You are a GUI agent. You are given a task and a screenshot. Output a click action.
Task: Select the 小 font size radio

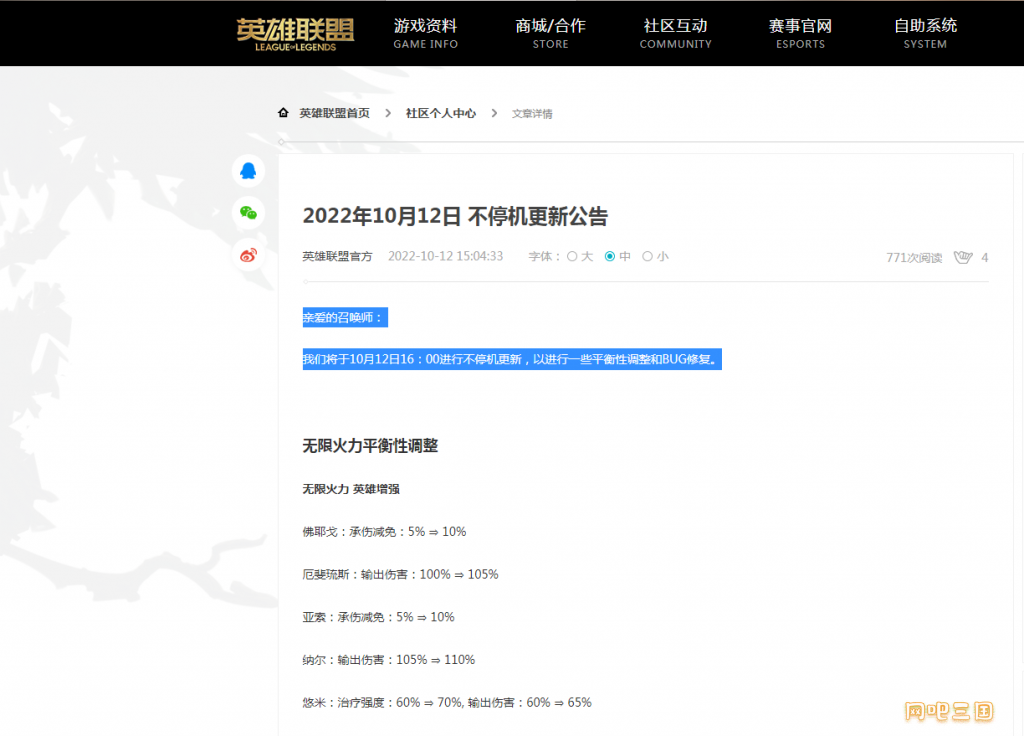pos(647,257)
